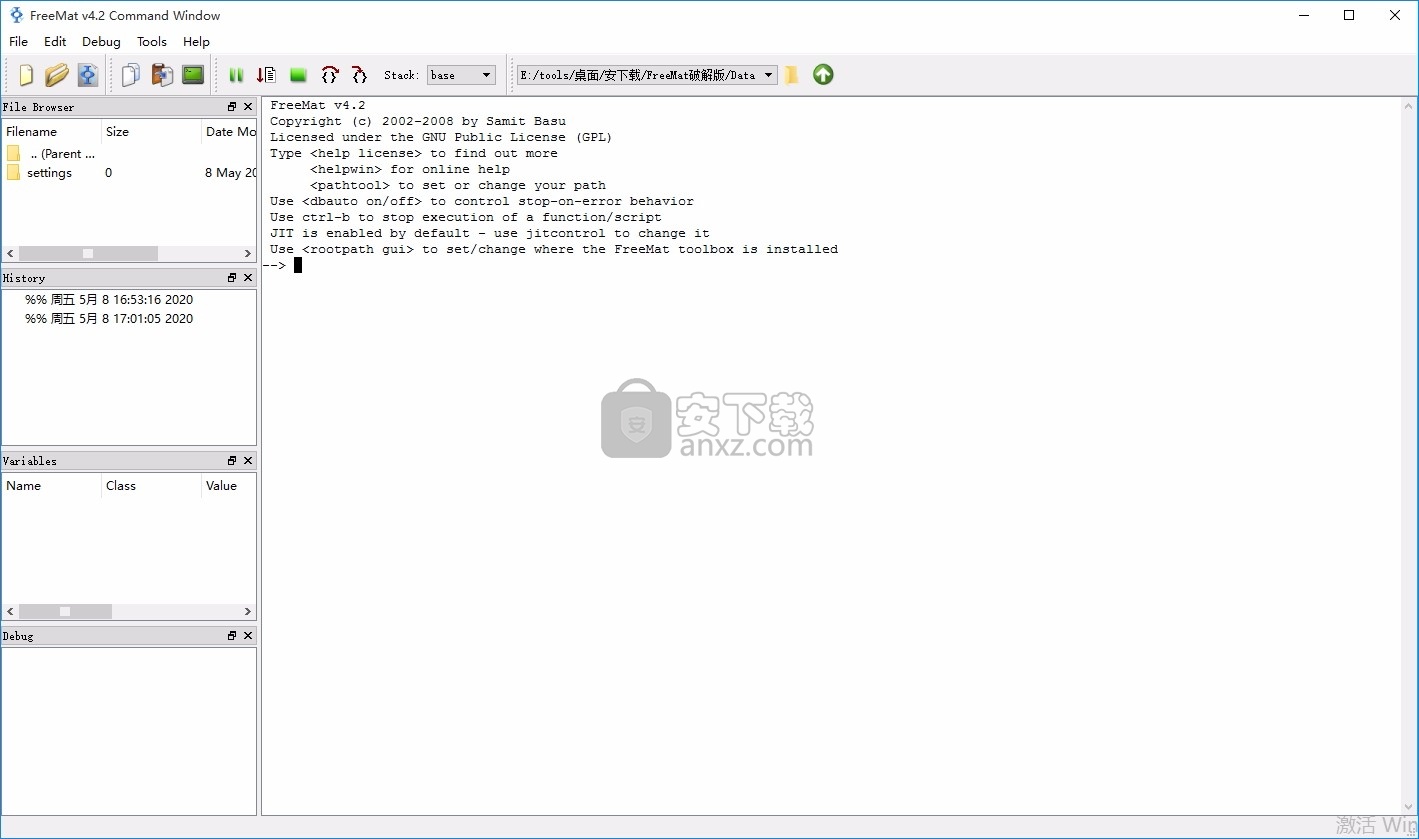
Task: Close the History panel
Action: click(248, 278)
